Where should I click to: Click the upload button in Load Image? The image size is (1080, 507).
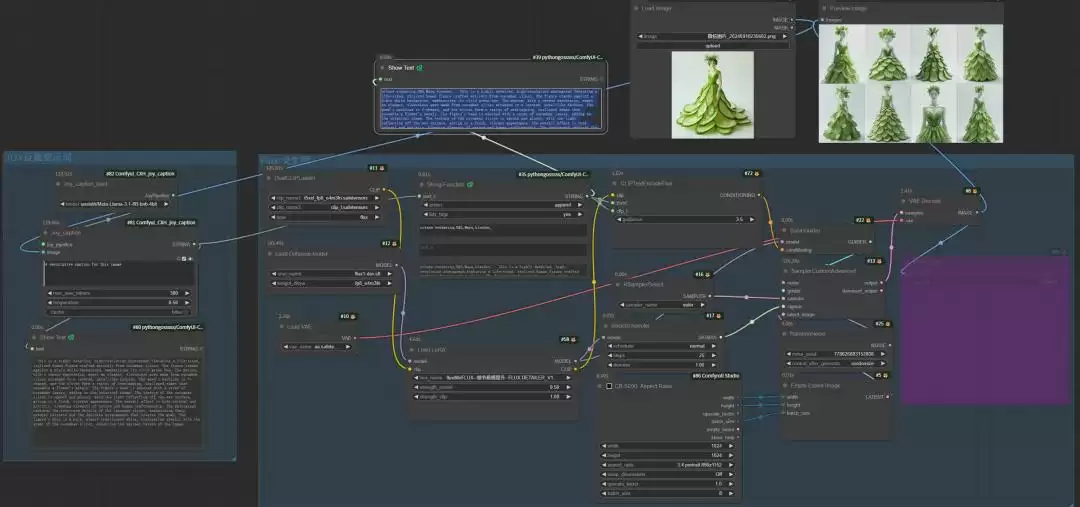pos(712,45)
